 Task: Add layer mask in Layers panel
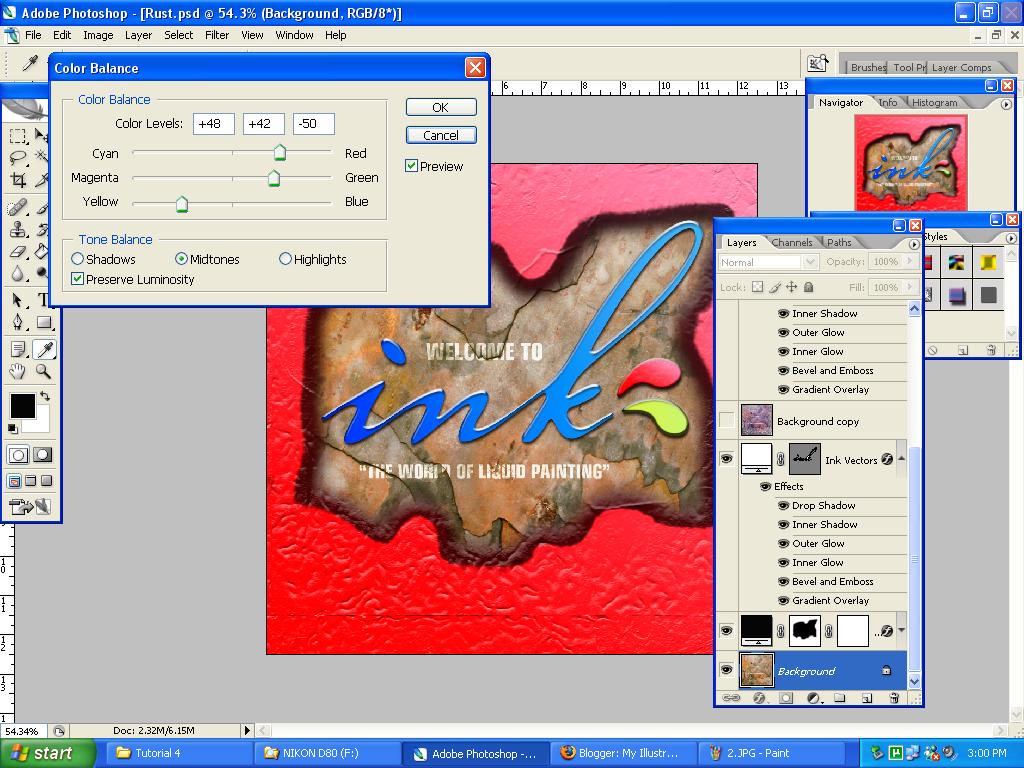click(x=786, y=698)
